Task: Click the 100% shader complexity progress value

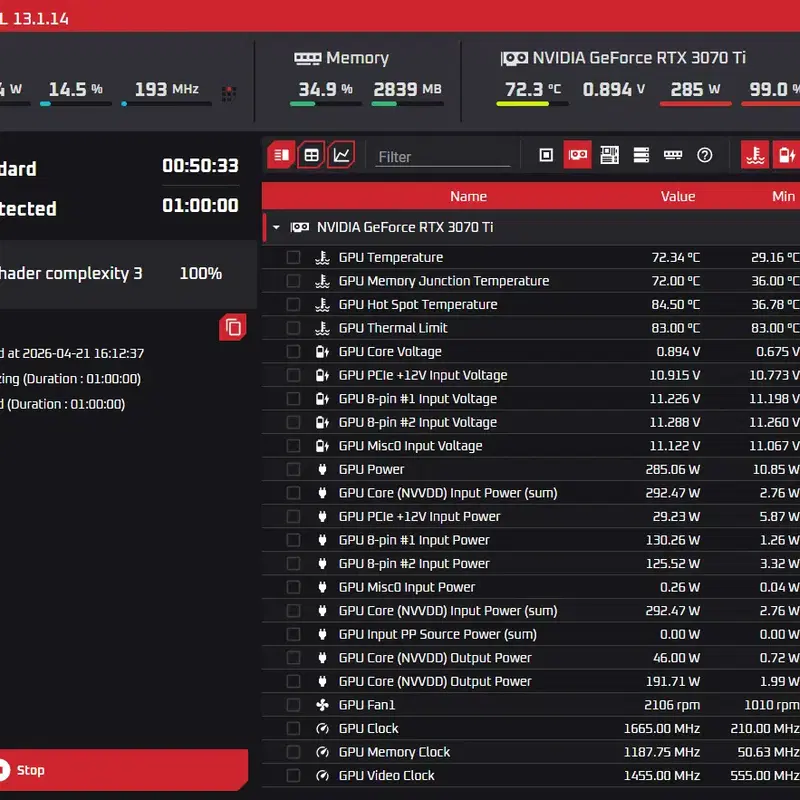Action: (201, 273)
